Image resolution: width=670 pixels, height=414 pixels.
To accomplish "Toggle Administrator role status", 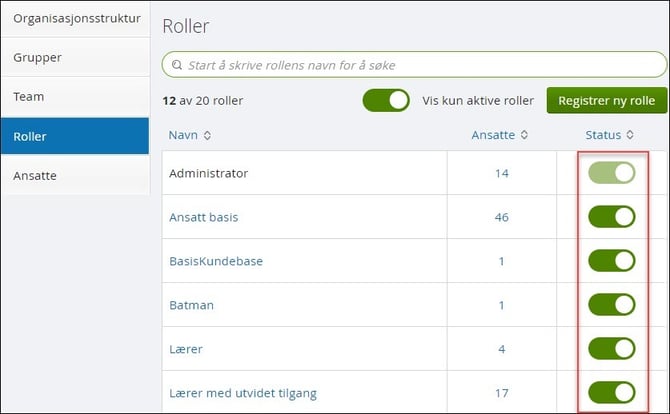I will [612, 173].
